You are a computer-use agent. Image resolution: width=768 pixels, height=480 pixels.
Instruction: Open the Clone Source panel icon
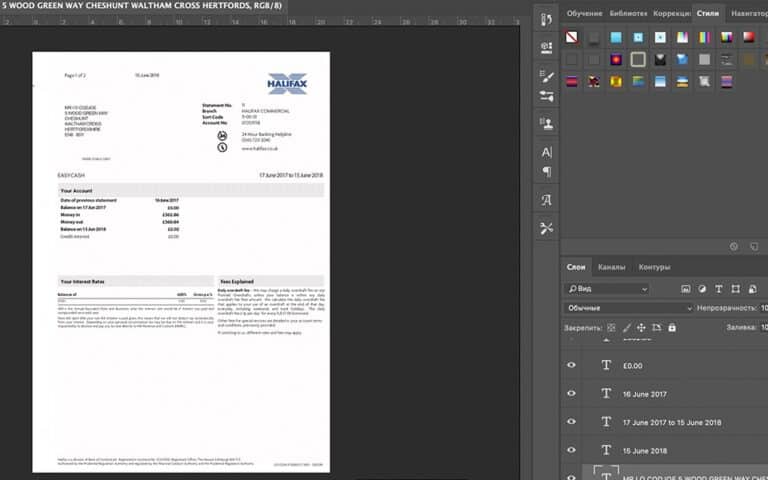pyautogui.click(x=547, y=125)
